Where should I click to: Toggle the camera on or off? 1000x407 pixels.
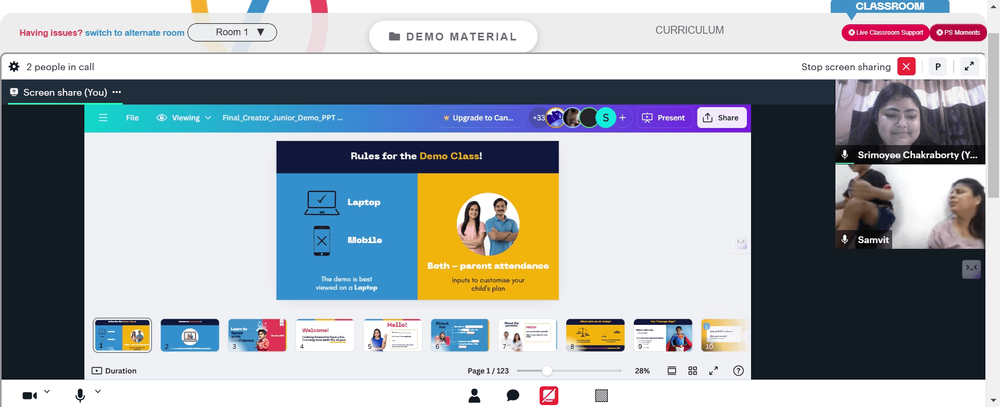29,396
